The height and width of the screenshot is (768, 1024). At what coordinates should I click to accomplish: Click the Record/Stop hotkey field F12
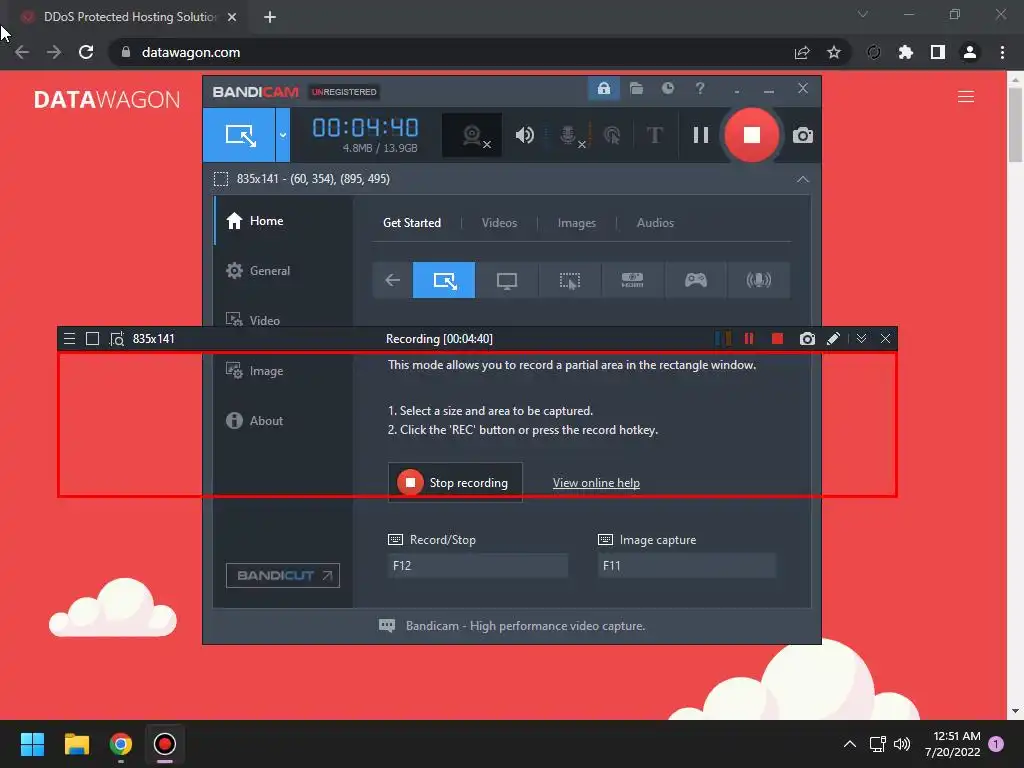tap(477, 566)
